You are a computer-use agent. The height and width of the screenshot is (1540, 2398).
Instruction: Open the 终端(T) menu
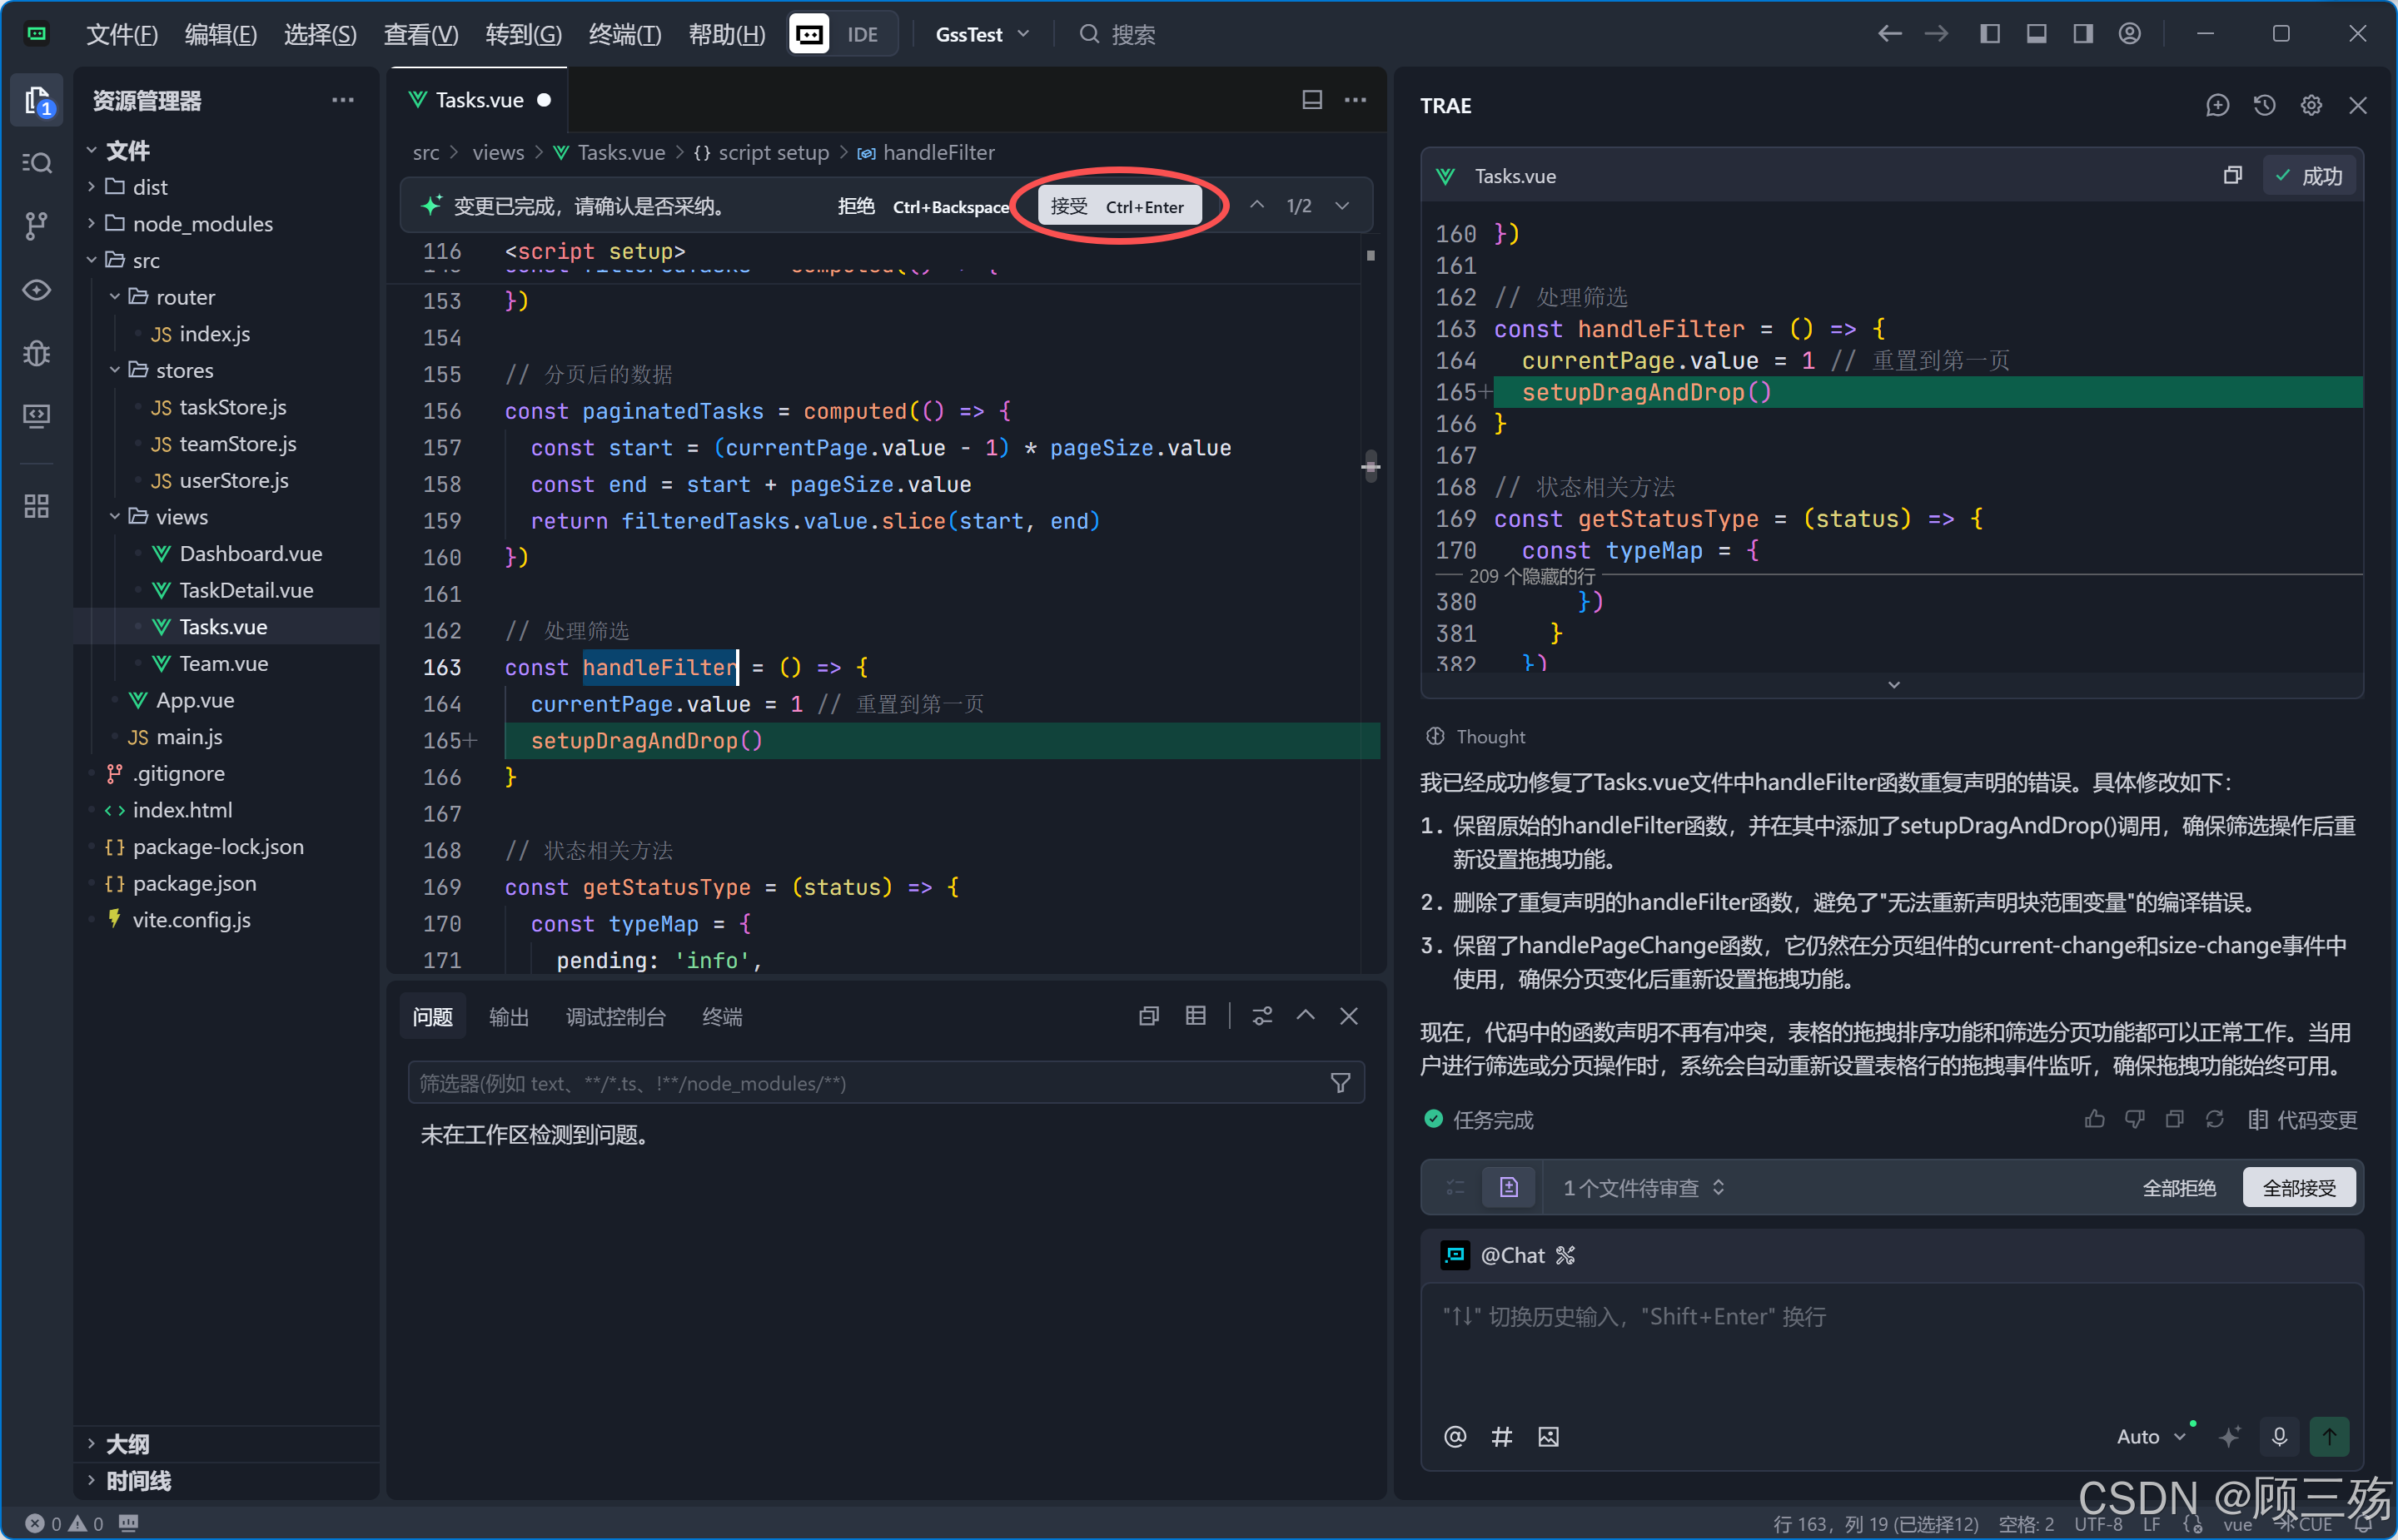point(624,34)
